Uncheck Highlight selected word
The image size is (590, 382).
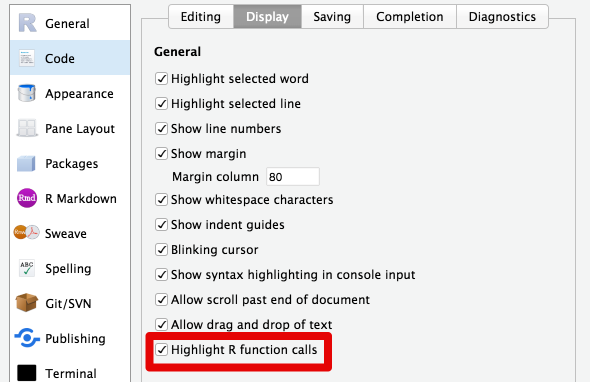161,79
